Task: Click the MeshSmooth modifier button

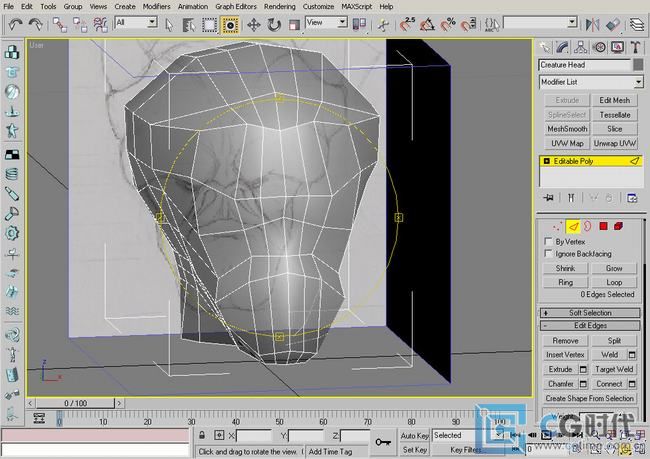Action: 567,129
